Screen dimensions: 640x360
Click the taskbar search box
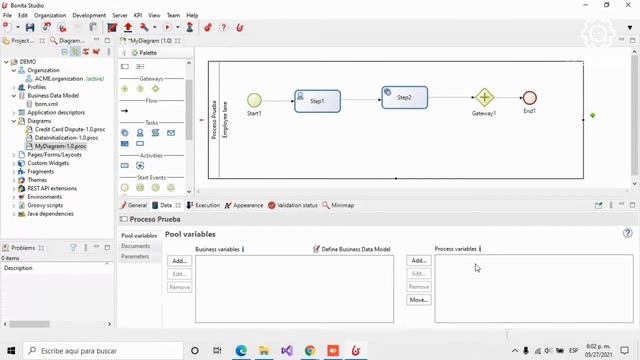tap(103, 351)
